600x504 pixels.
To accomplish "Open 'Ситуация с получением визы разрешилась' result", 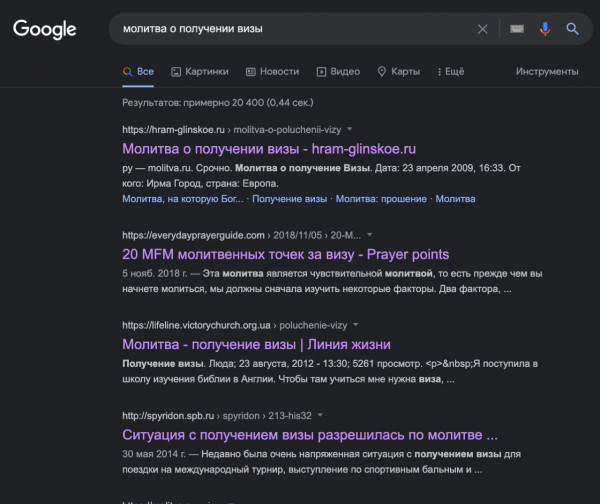I will pyautogui.click(x=310, y=435).
